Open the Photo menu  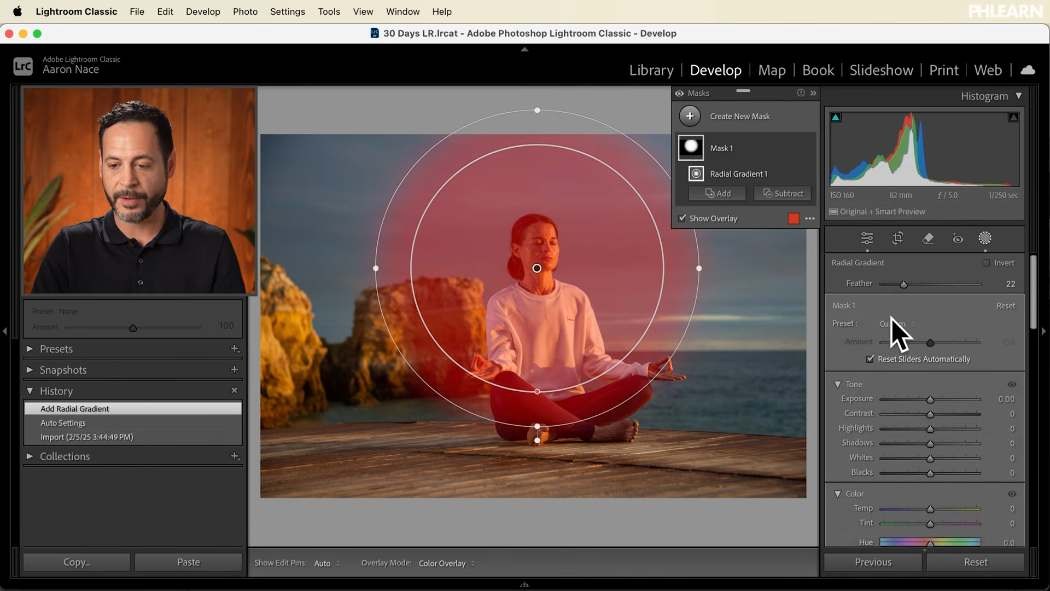pos(245,11)
